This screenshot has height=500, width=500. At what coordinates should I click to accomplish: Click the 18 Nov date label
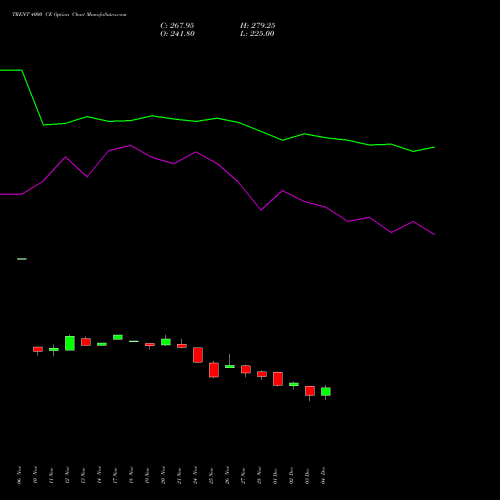pyautogui.click(x=131, y=475)
